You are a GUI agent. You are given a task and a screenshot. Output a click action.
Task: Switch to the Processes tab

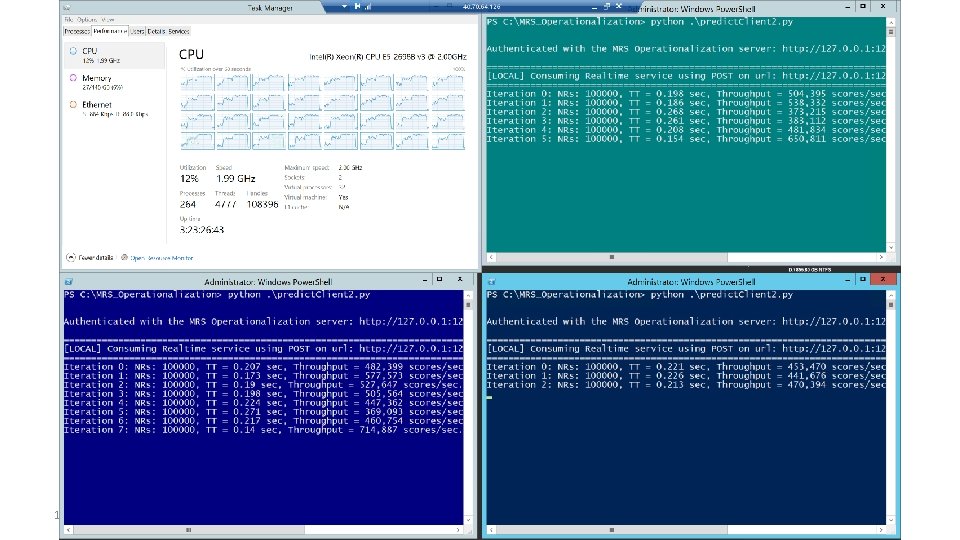tap(77, 31)
